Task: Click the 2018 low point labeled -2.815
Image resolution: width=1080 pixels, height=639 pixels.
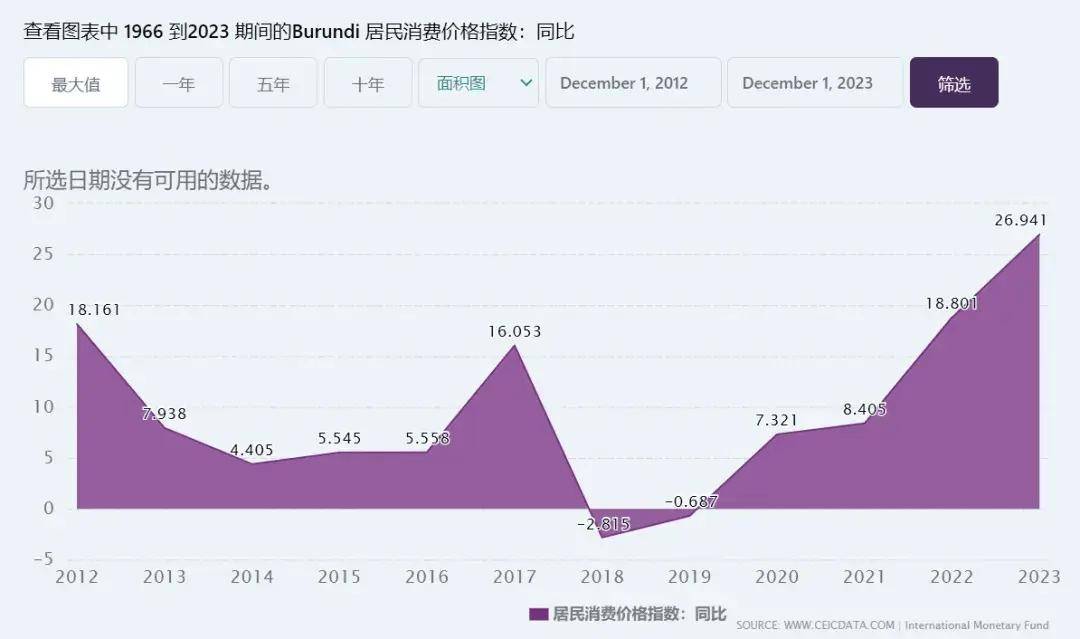Action: click(603, 537)
